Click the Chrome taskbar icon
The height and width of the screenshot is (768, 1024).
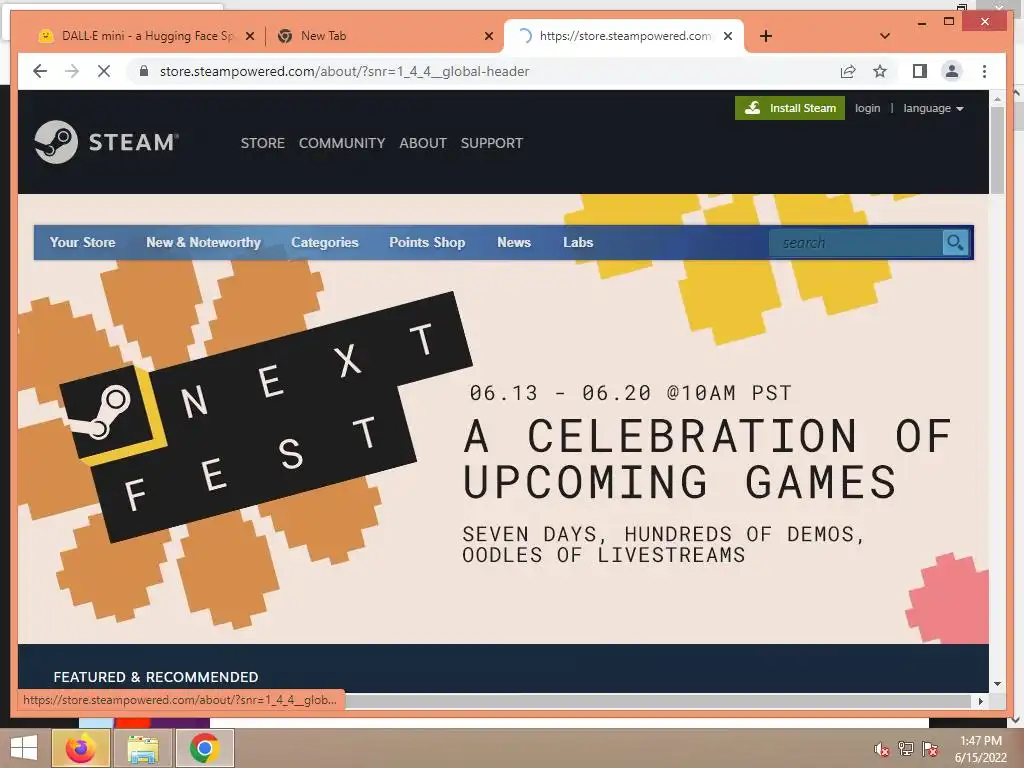click(x=204, y=748)
